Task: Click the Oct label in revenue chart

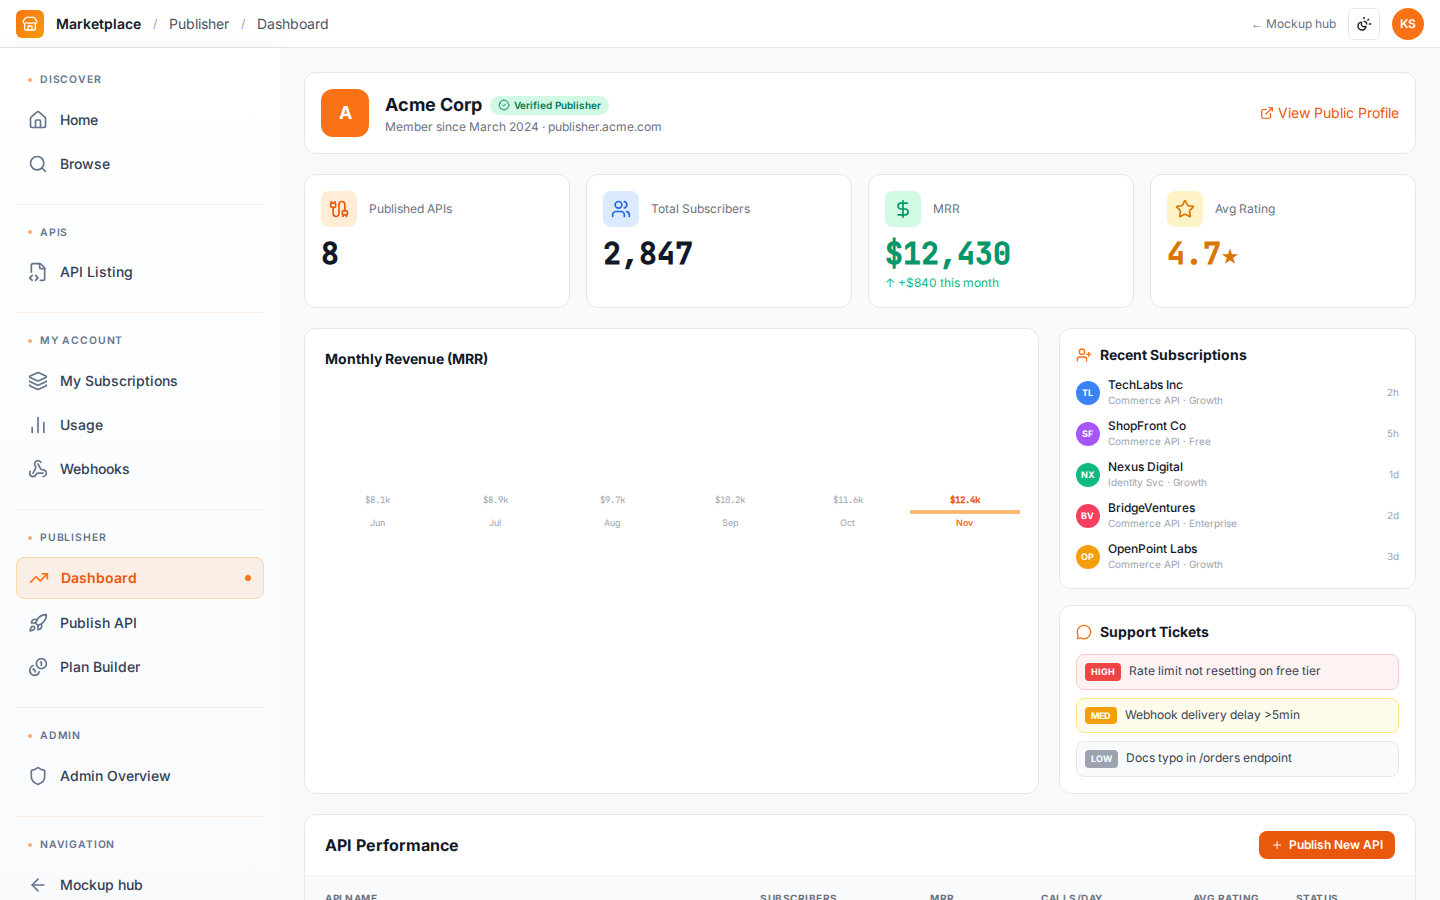Action: (x=847, y=523)
